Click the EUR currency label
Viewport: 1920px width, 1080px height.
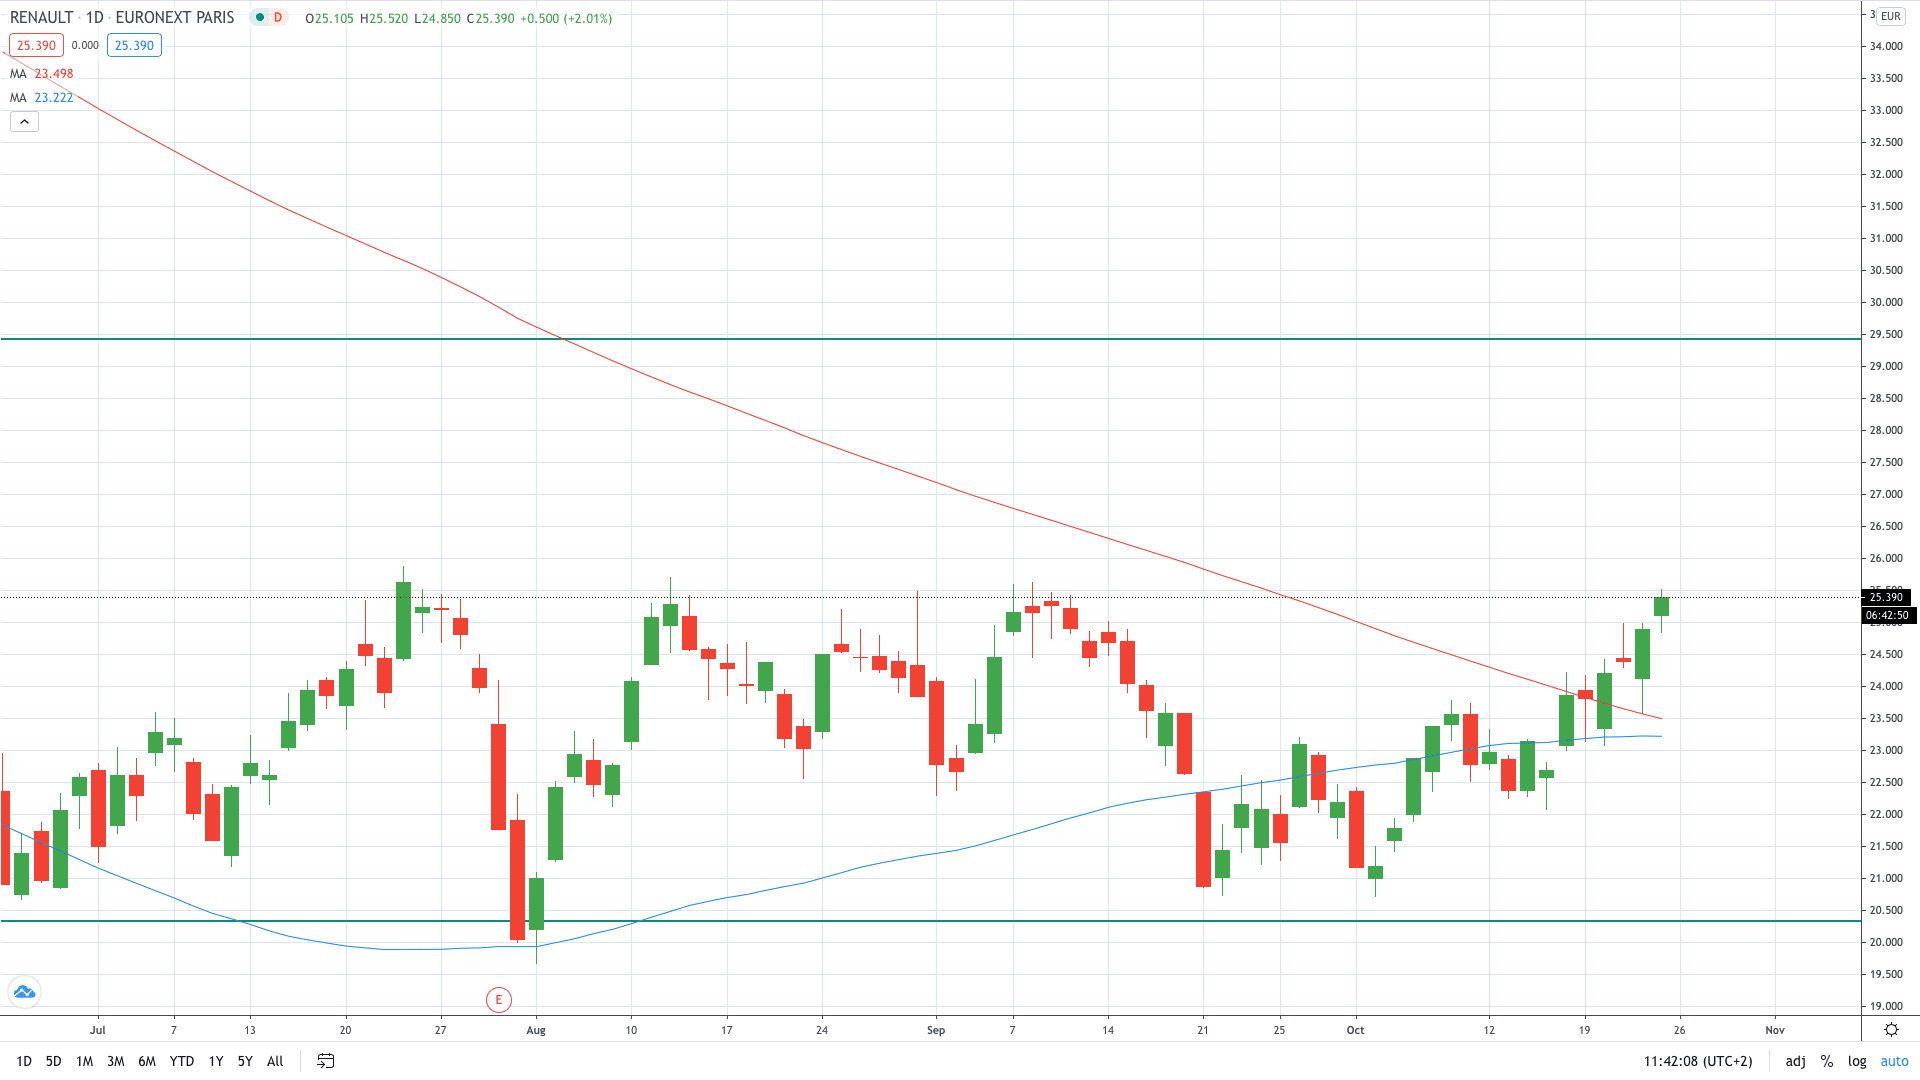pyautogui.click(x=1890, y=16)
